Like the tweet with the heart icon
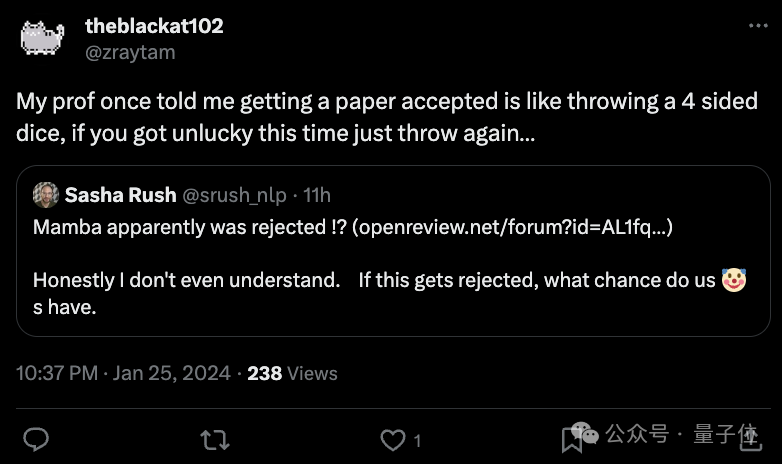This screenshot has width=782, height=464. (x=393, y=439)
